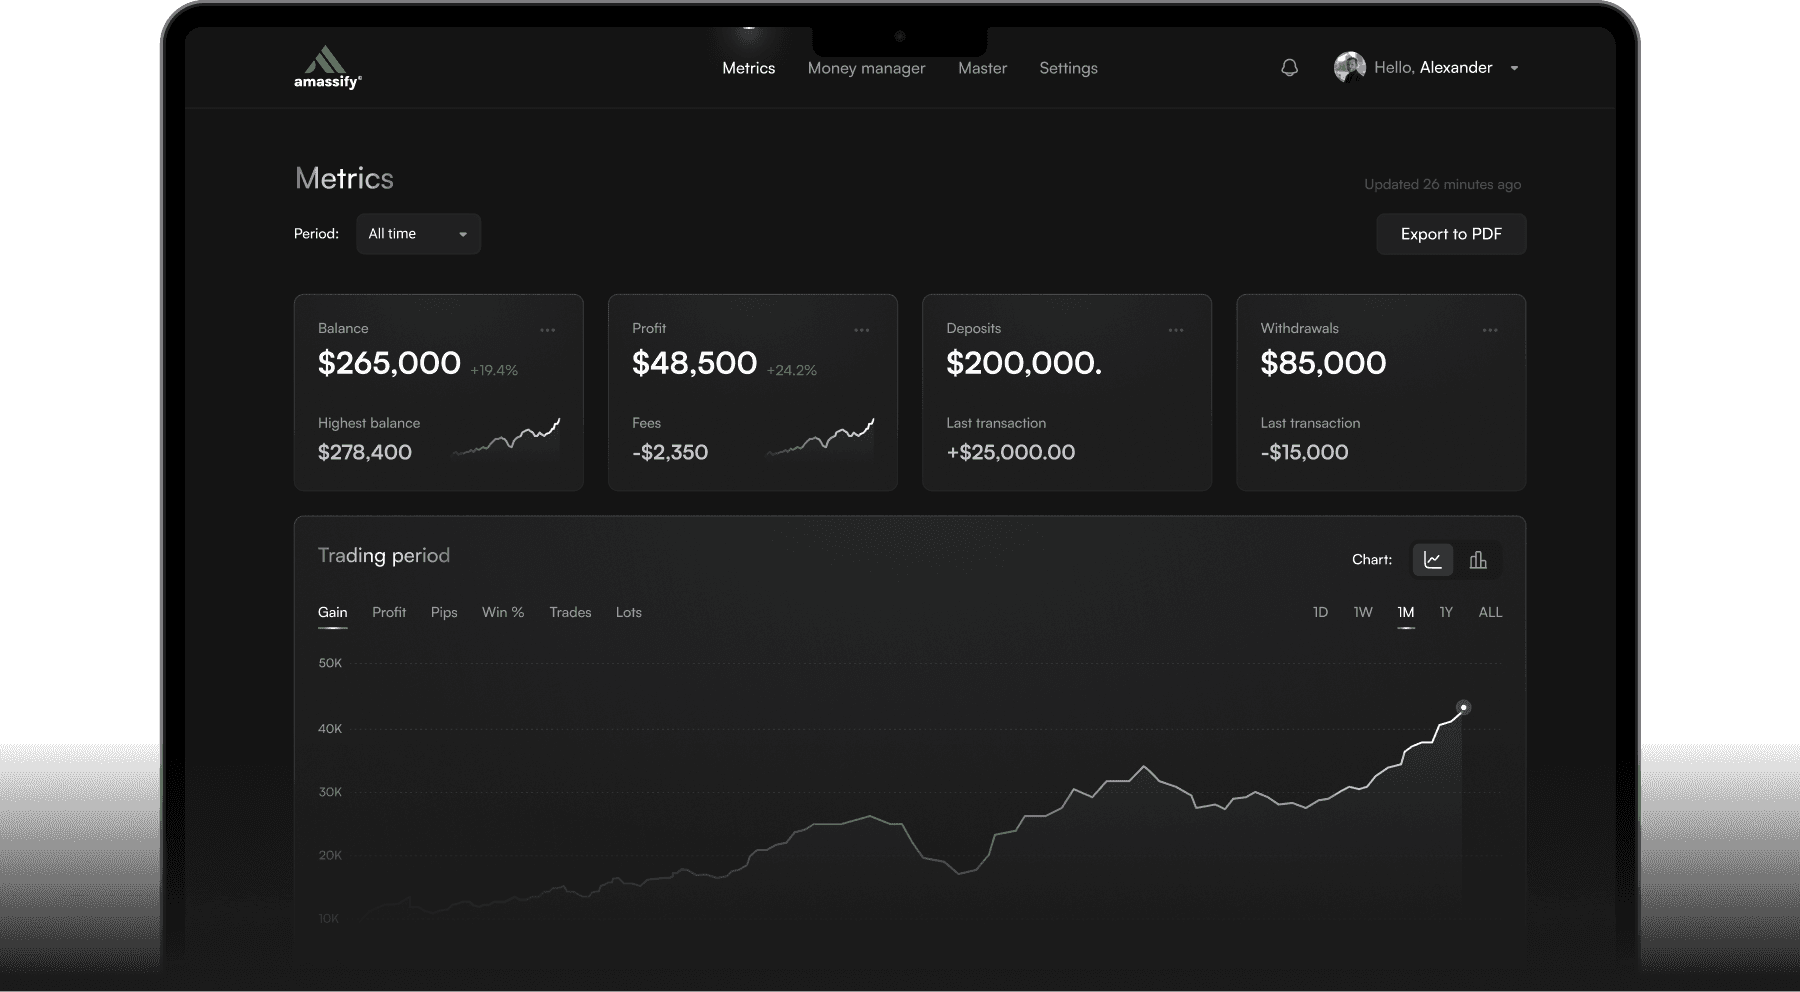The height and width of the screenshot is (992, 1800).
Task: Open the Period All time dropdown
Action: (x=418, y=233)
